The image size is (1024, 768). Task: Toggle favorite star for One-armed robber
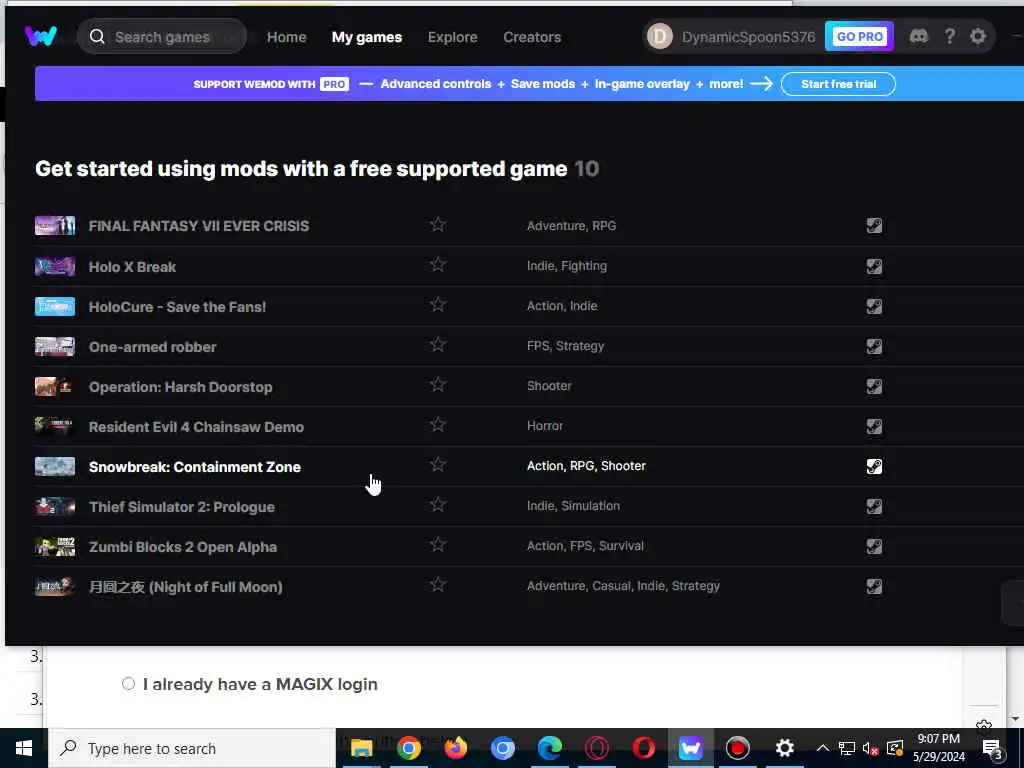(x=438, y=344)
